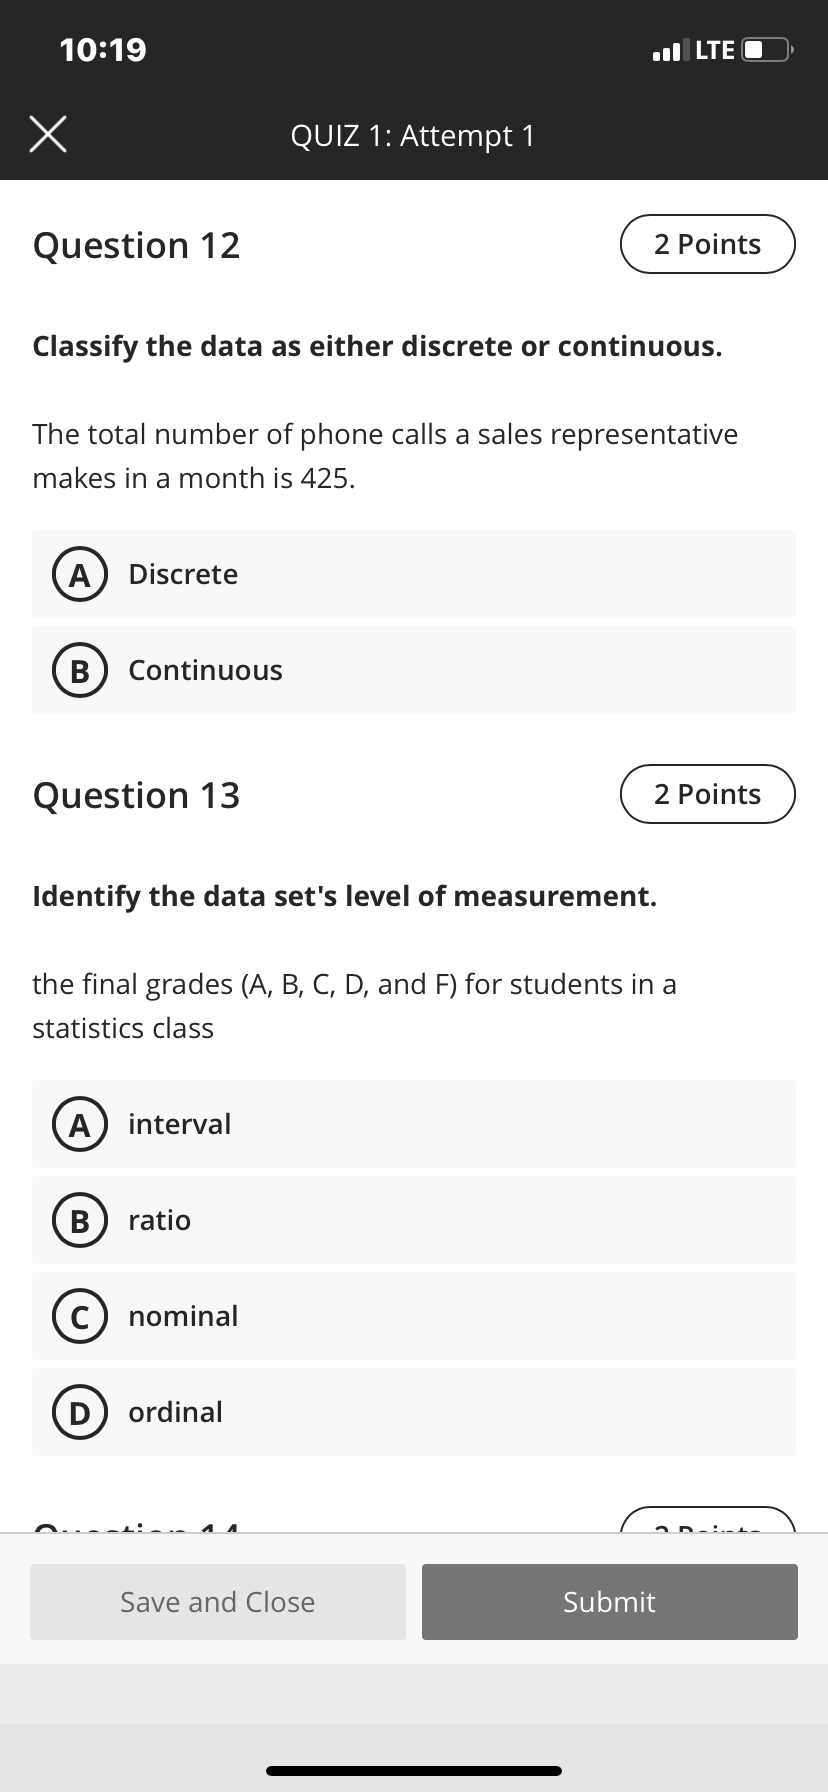Click Save and Close button
This screenshot has height=1792, width=828.
218,1602
